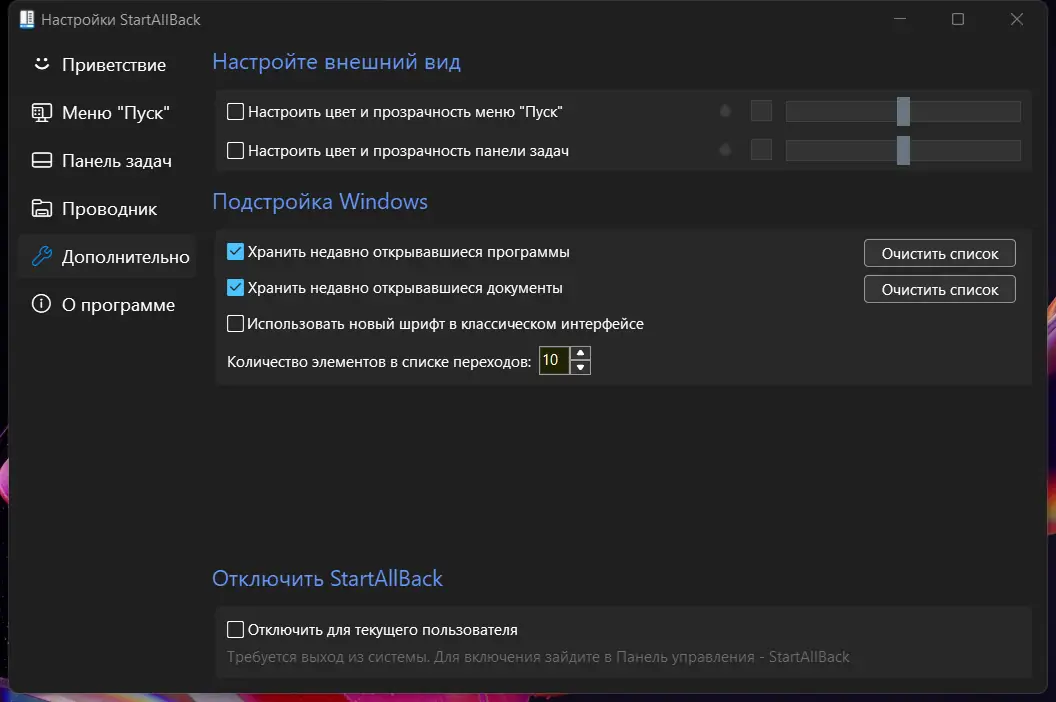This screenshot has width=1056, height=702.
Task: Open the О программе section
Action: point(120,304)
